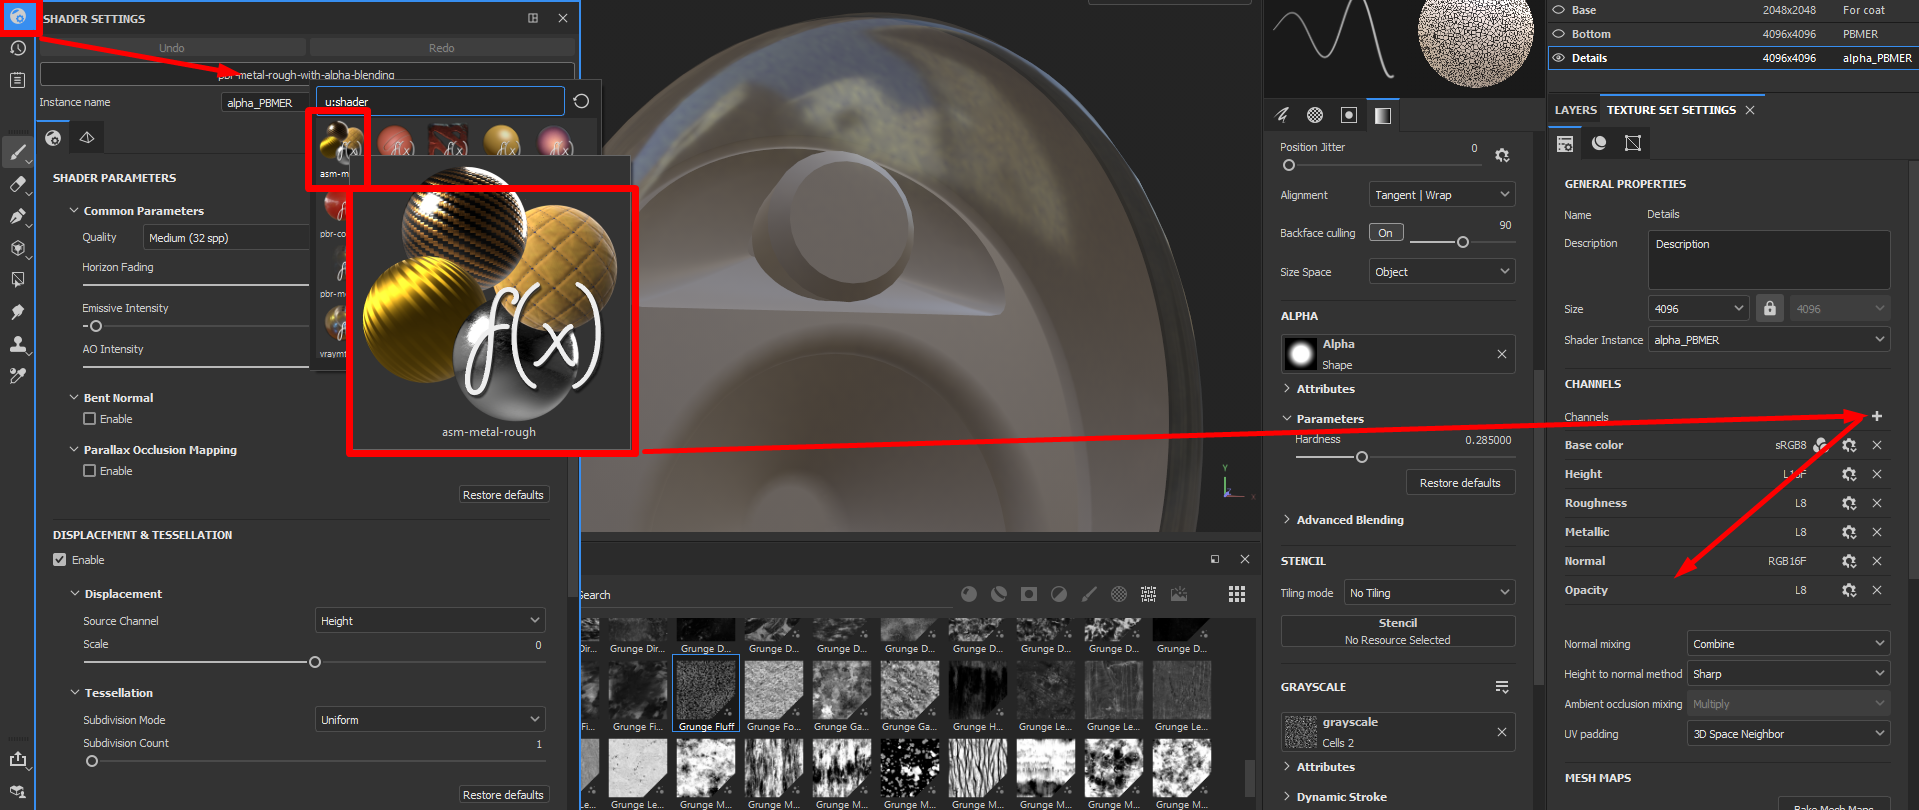Open the Log panel icon
The height and width of the screenshot is (810, 1919).
pos(18,80)
